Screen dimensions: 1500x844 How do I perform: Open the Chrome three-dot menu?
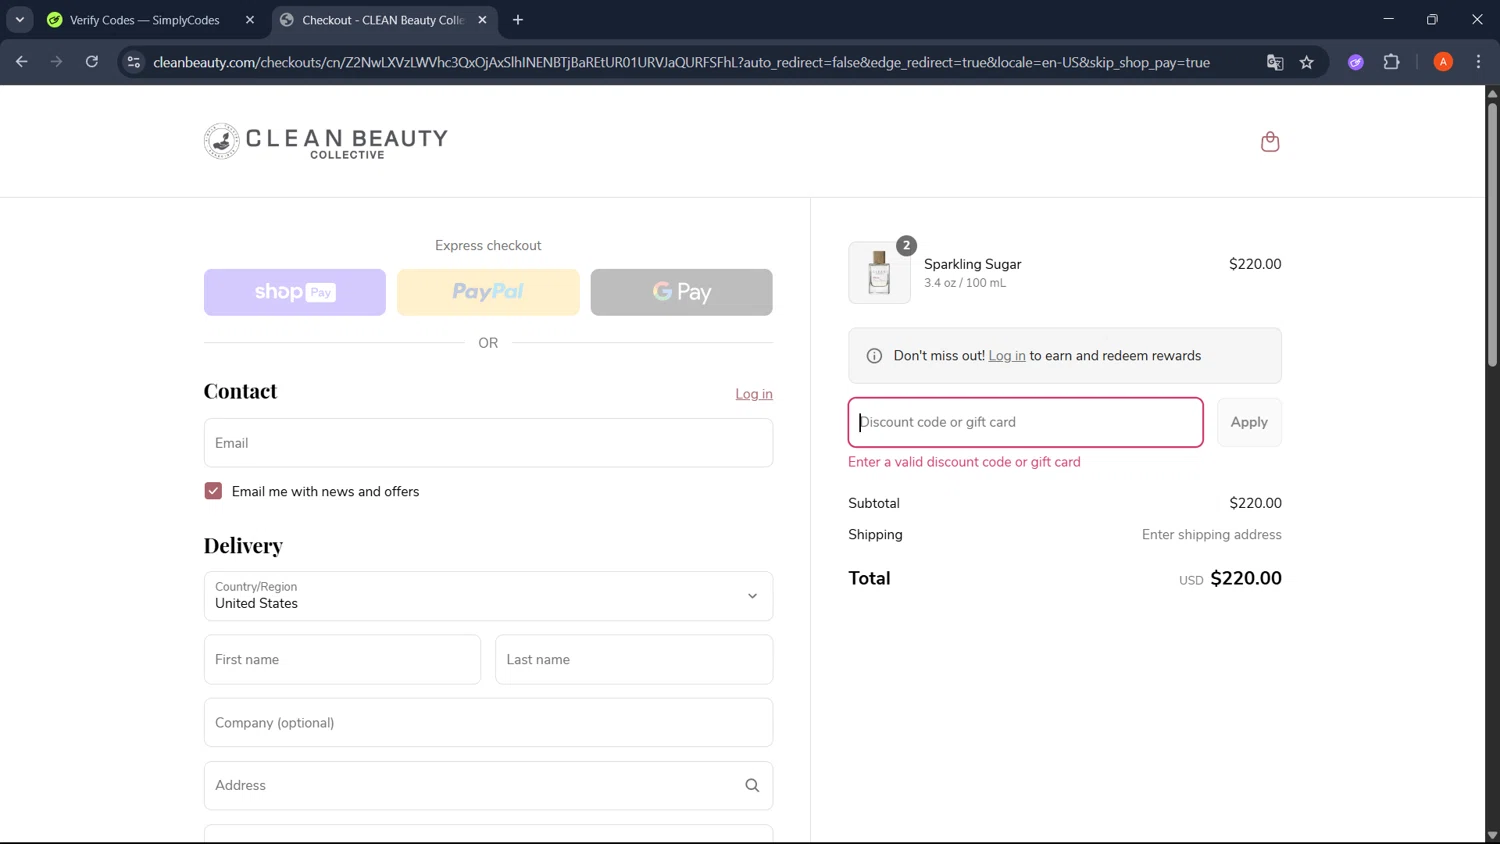[1478, 62]
